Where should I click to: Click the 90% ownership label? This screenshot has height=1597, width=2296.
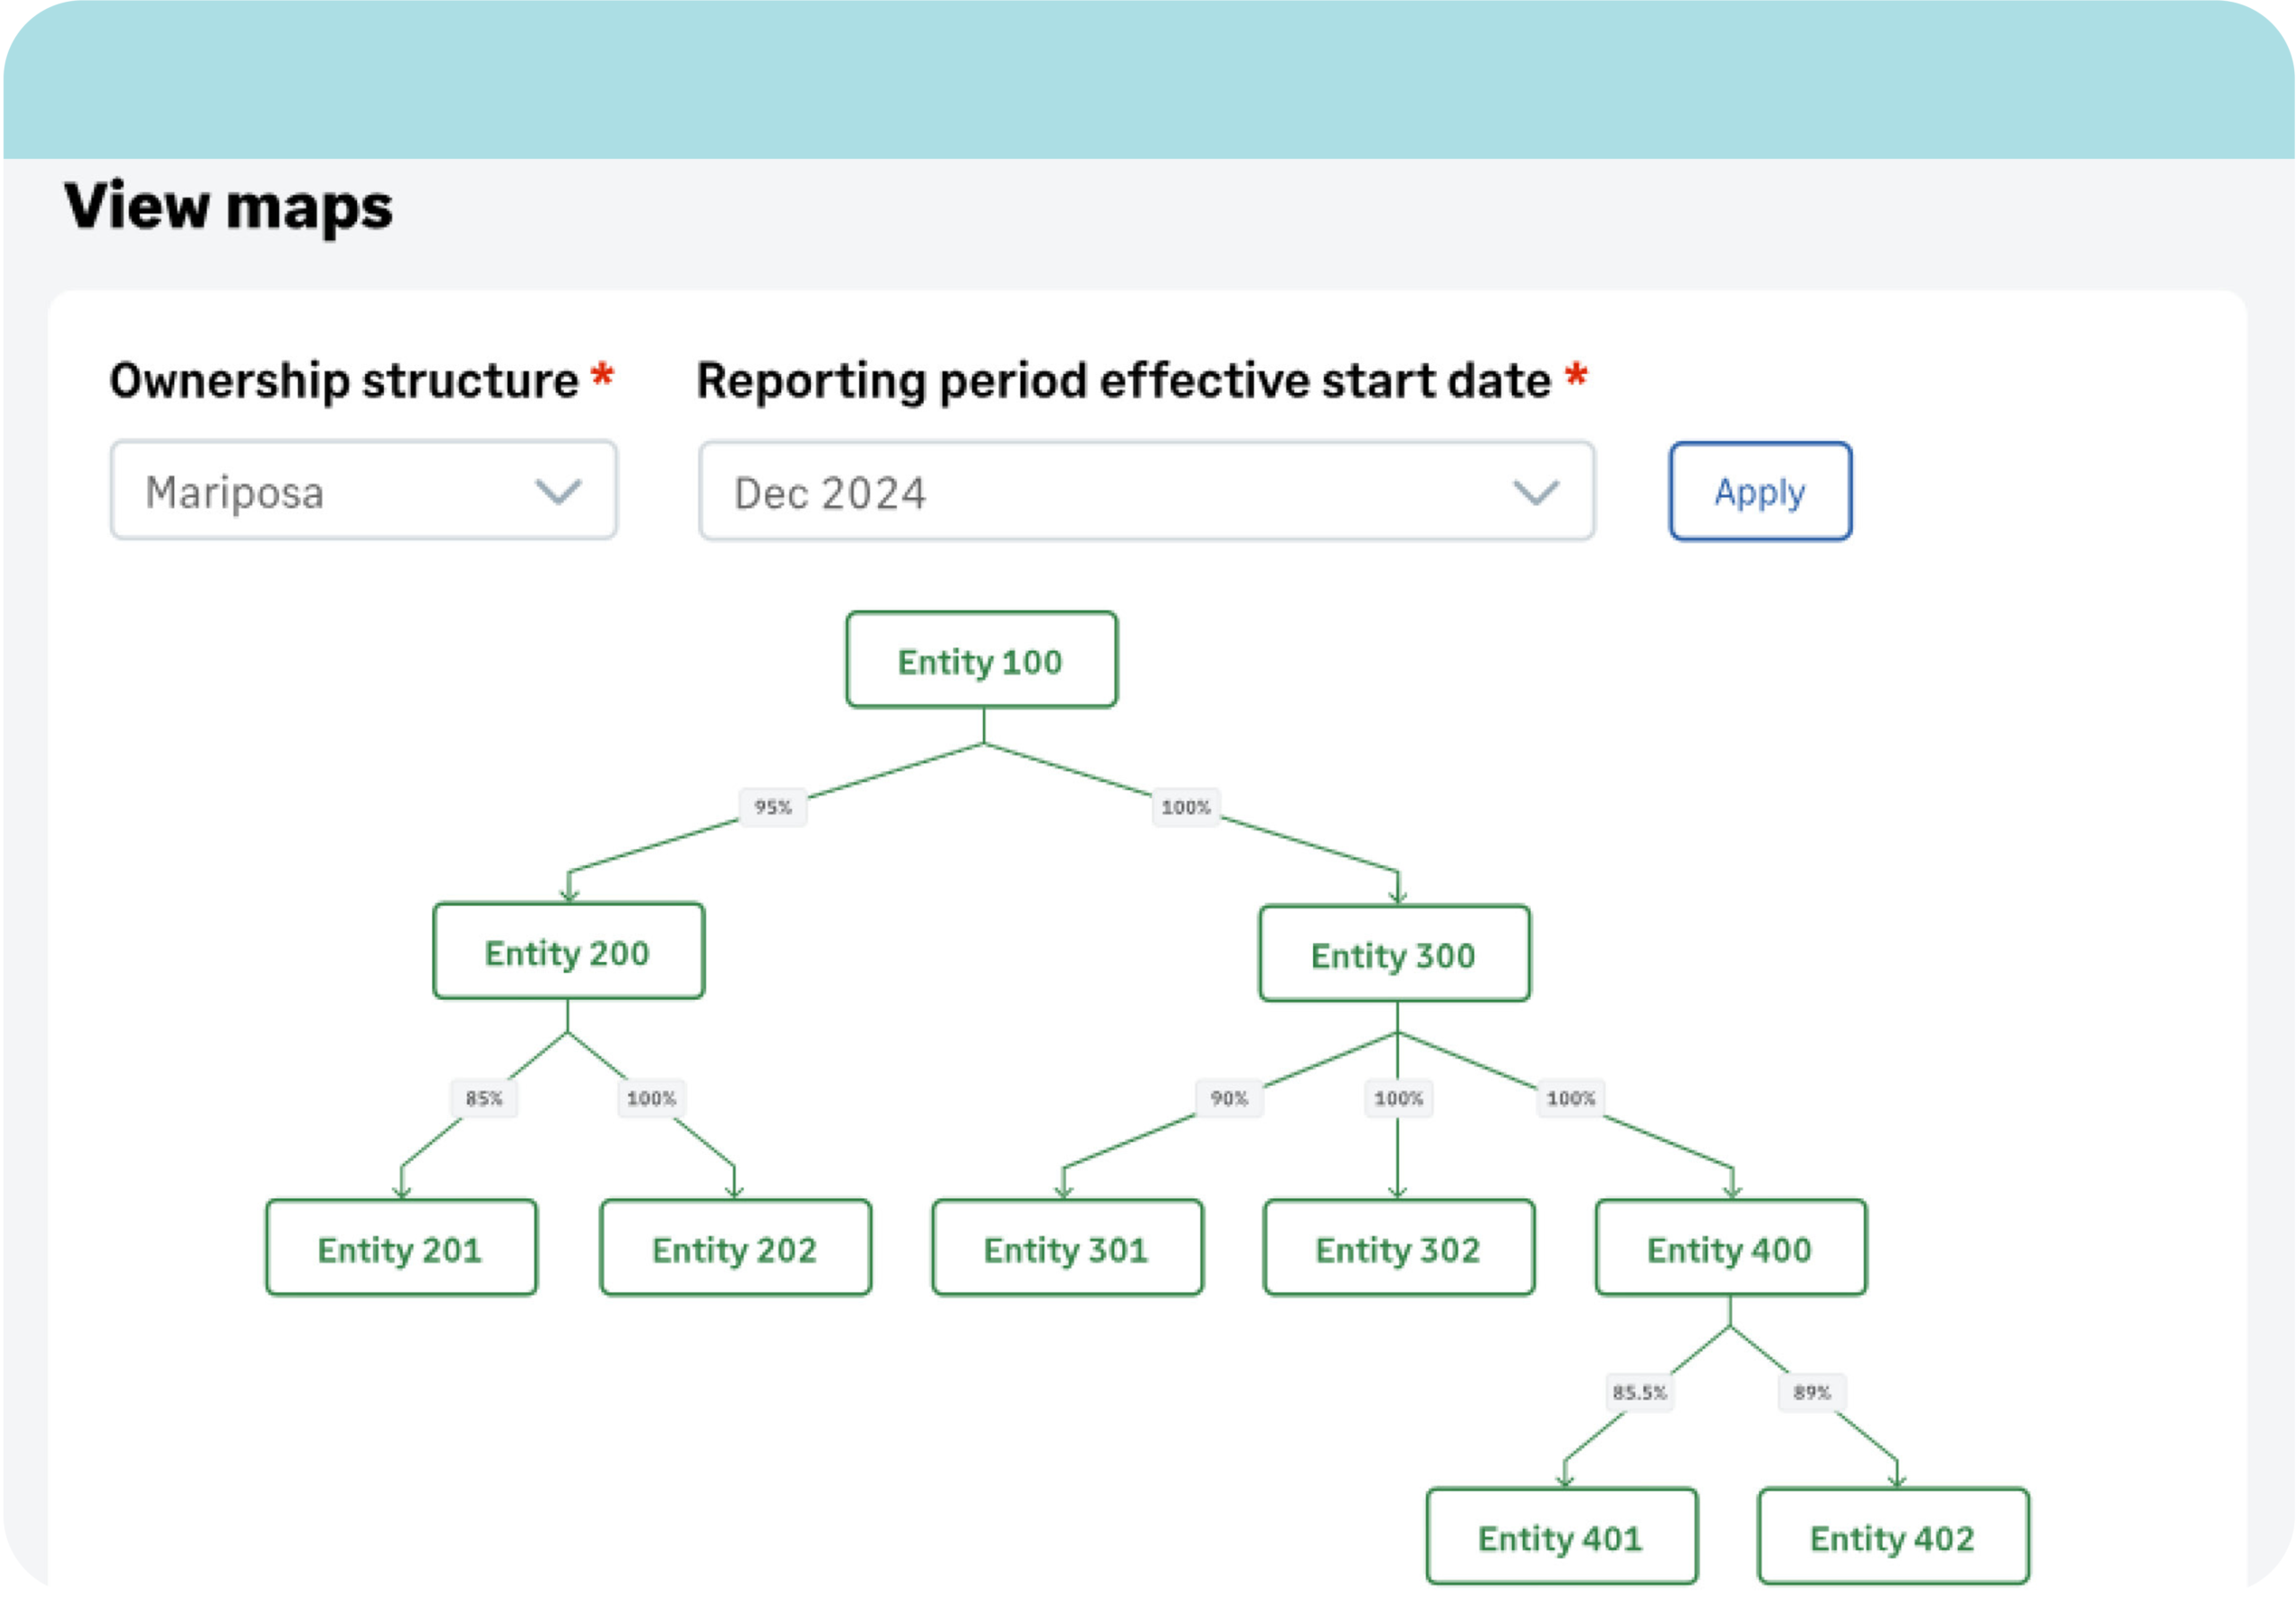(x=1229, y=1098)
